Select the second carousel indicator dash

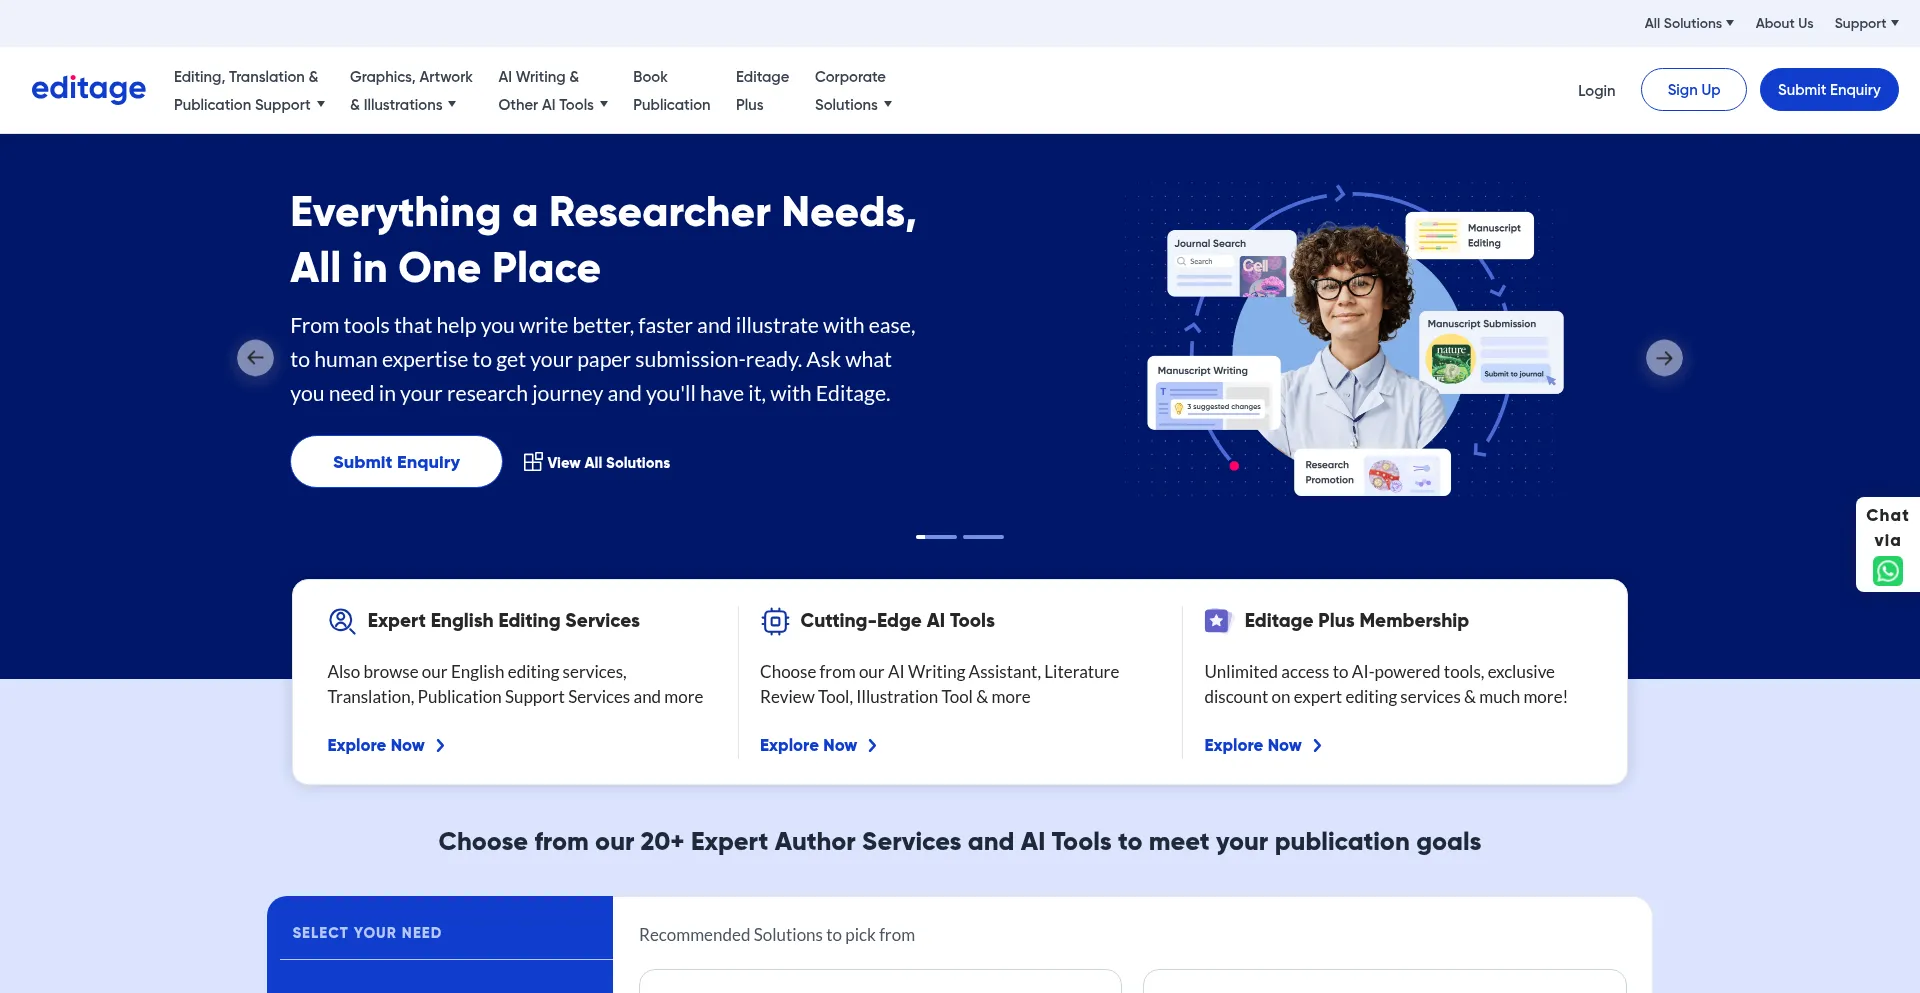[983, 537]
